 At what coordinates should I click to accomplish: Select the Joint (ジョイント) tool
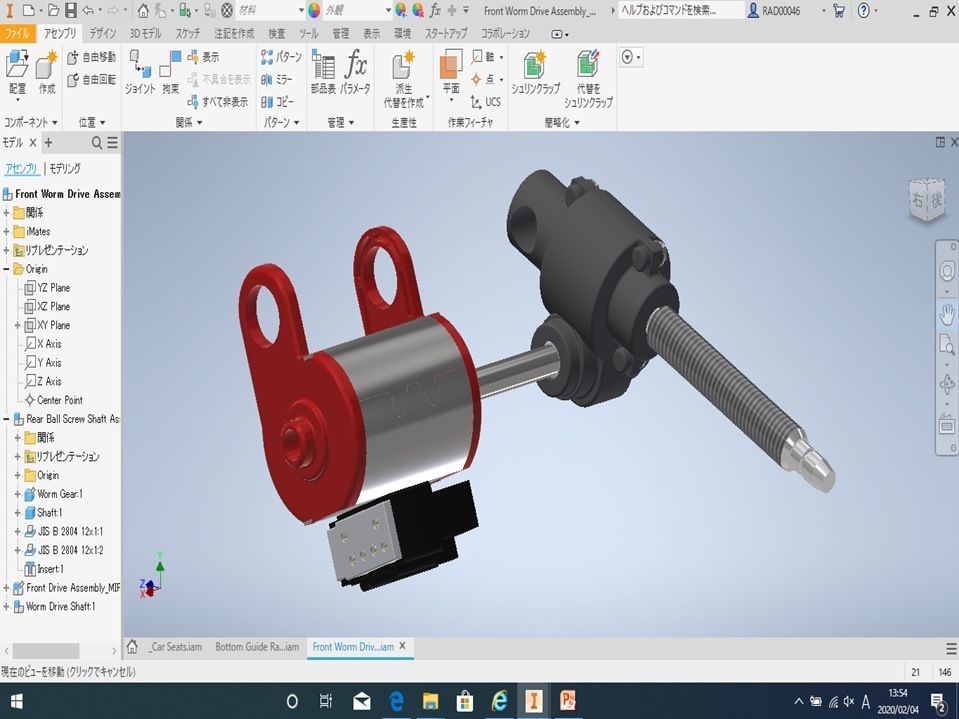[140, 68]
